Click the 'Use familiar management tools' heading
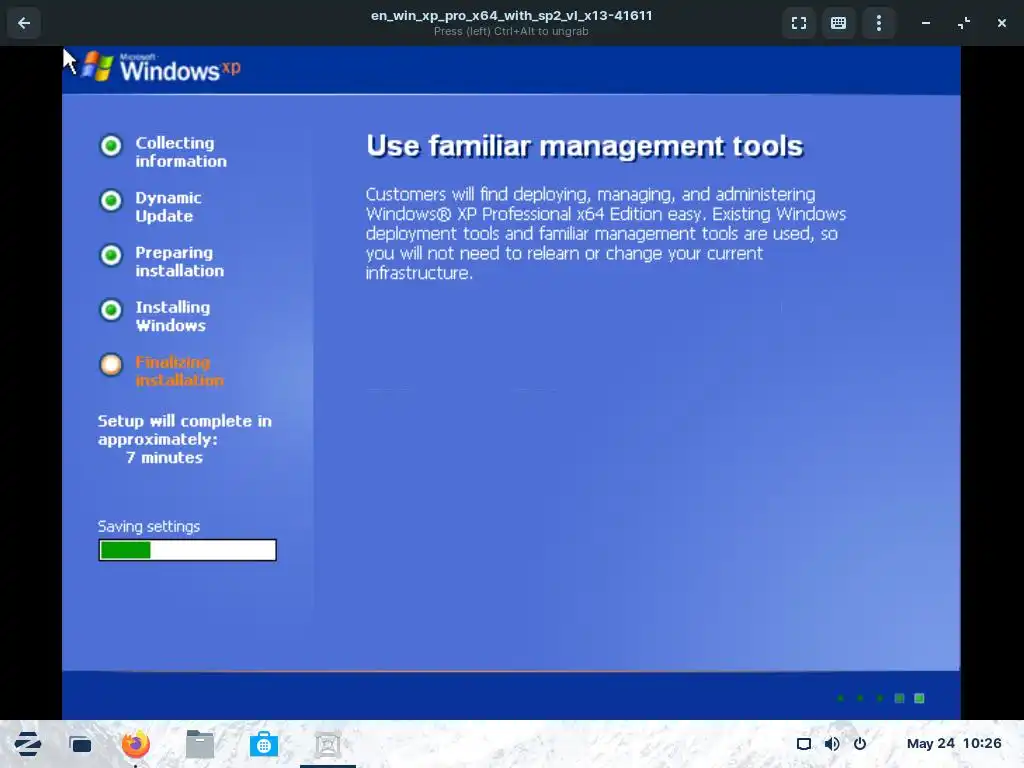Screen dimensions: 1024x768 pyautogui.click(x=584, y=146)
